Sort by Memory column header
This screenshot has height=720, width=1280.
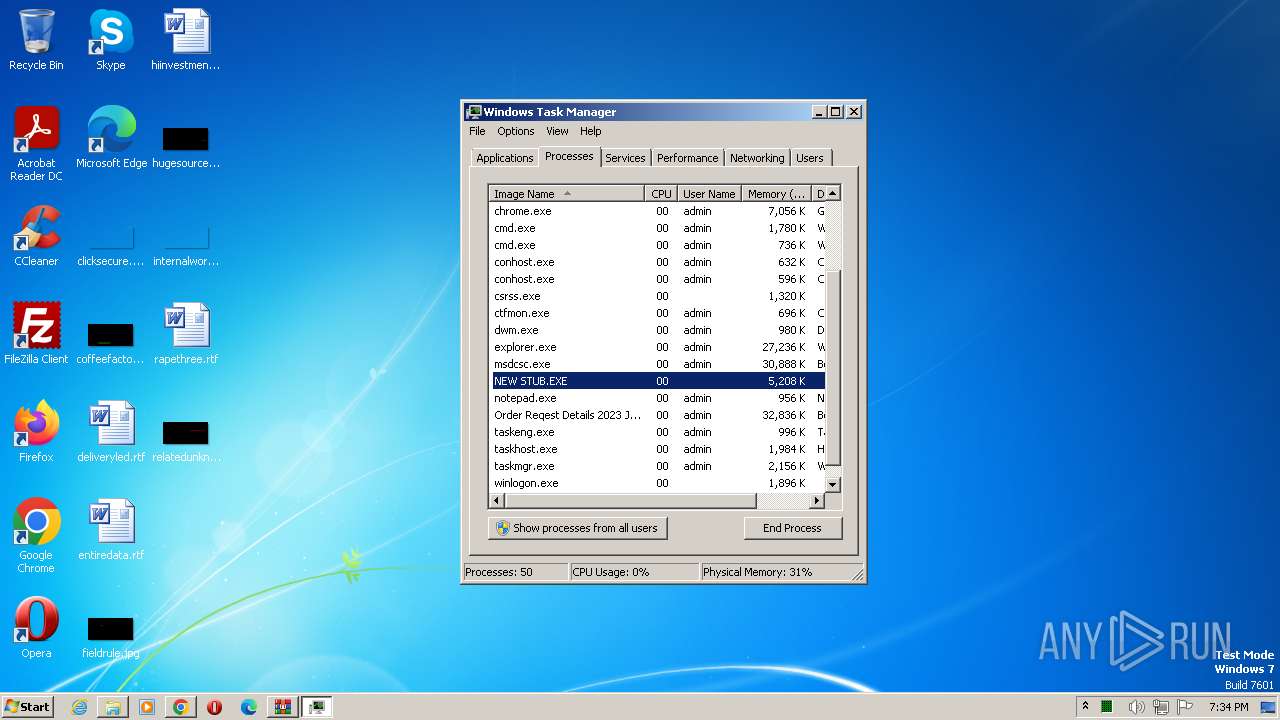[776, 194]
